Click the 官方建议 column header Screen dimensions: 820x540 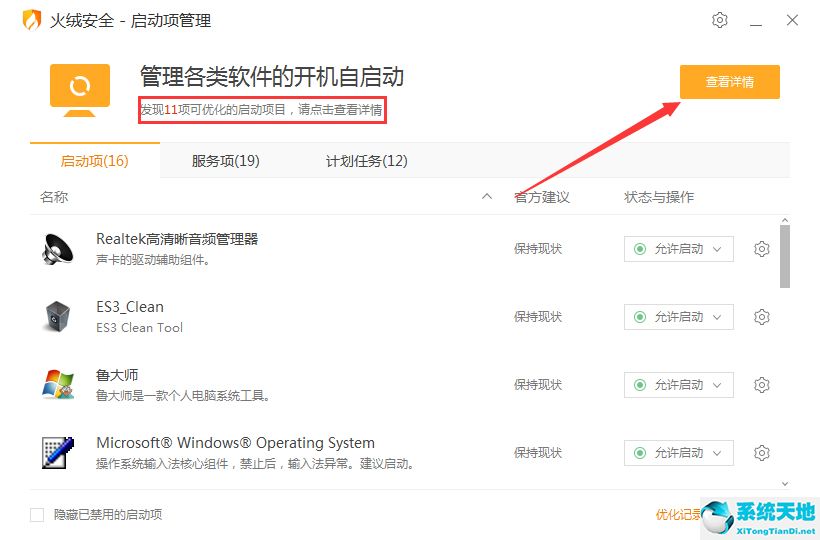click(x=542, y=197)
